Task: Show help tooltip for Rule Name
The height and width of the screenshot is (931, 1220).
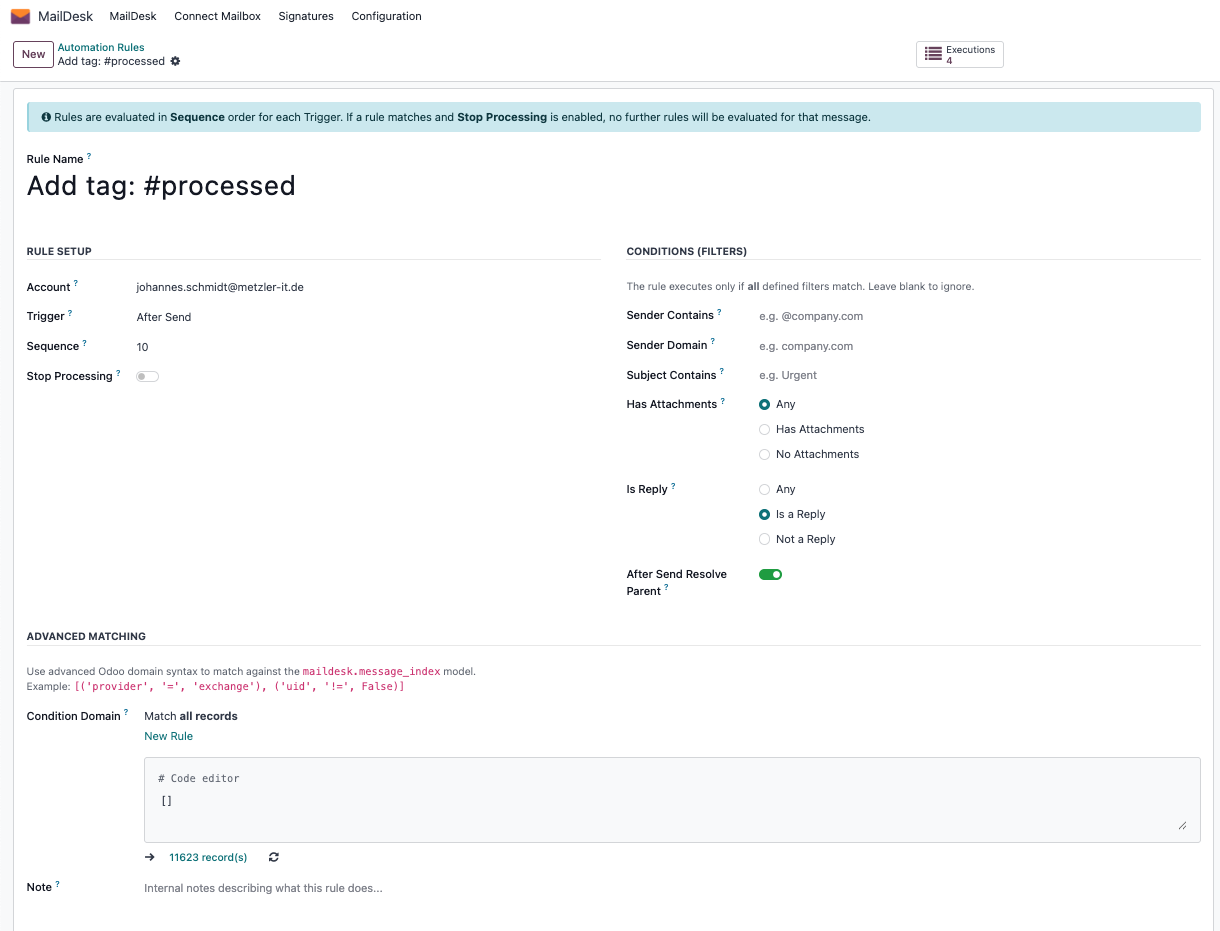Action: (x=89, y=156)
